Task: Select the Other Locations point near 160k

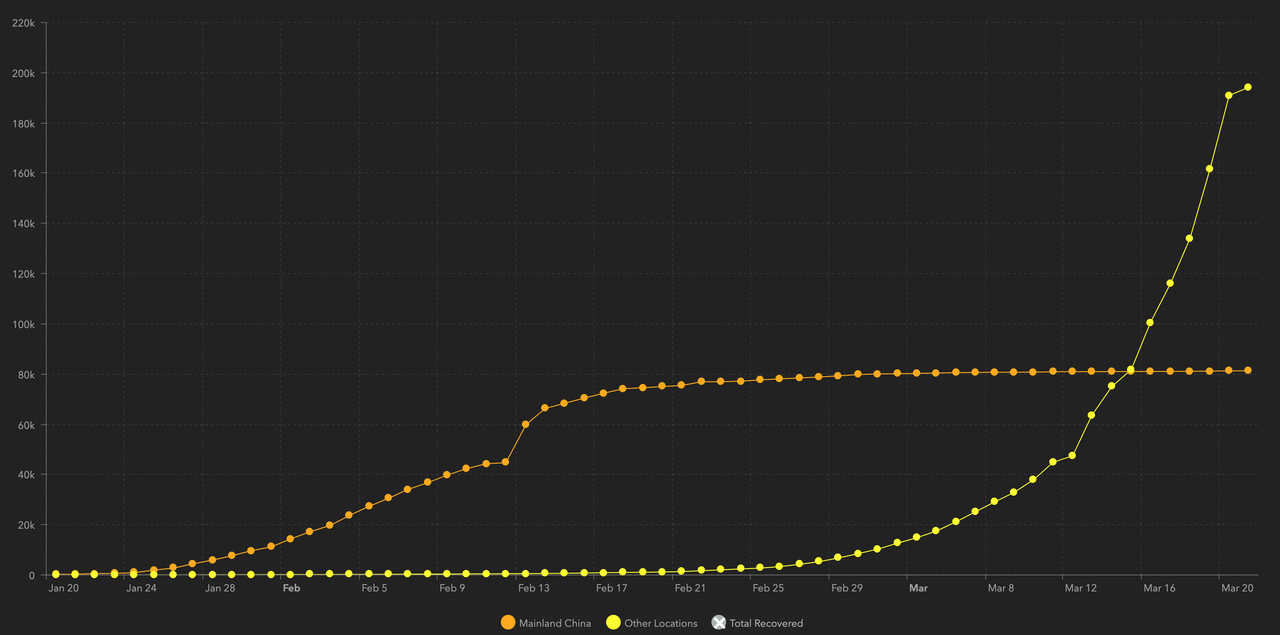Action: click(1209, 169)
